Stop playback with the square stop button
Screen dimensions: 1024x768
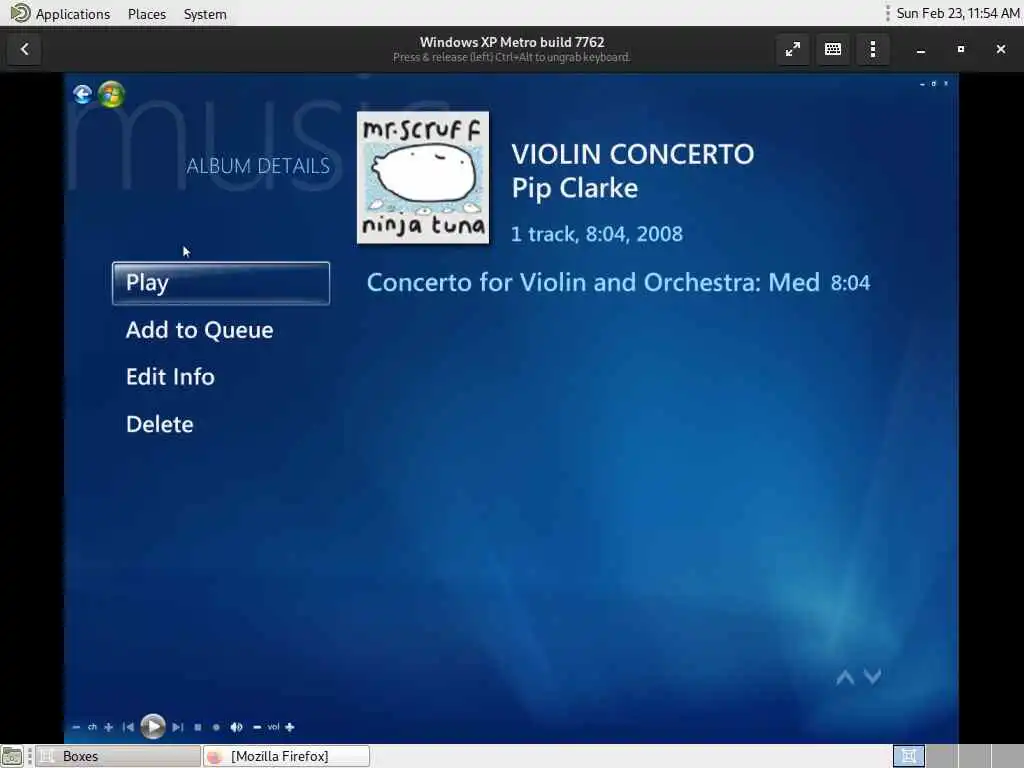point(198,727)
